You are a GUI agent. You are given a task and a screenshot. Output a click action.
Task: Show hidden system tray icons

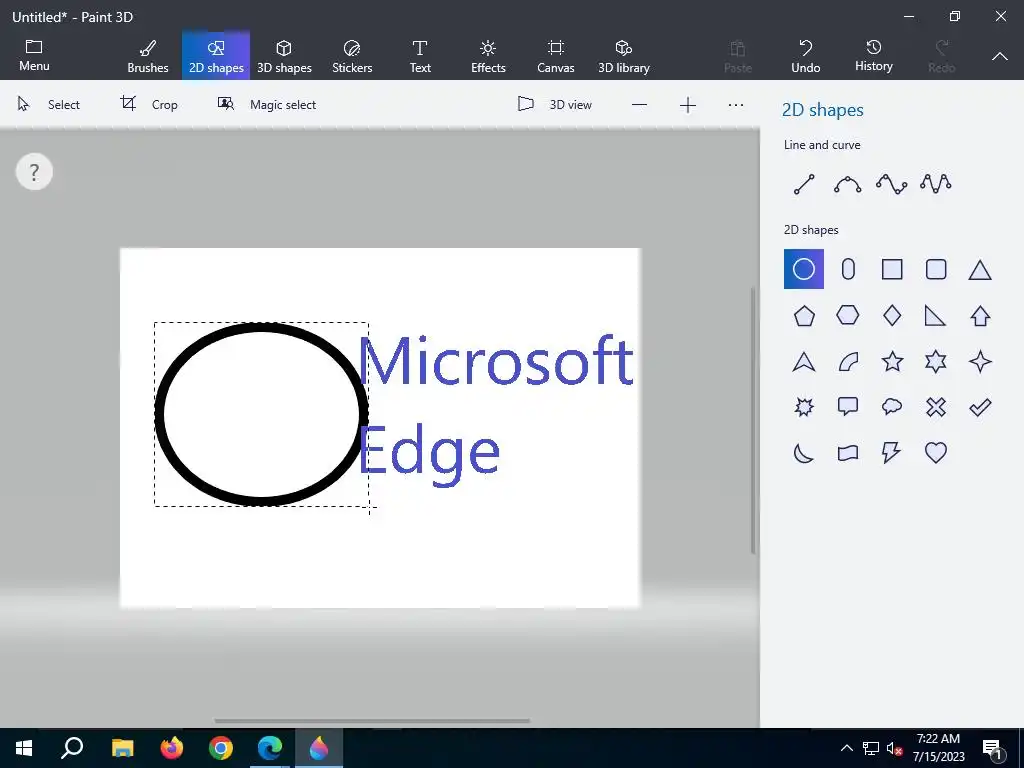point(846,748)
